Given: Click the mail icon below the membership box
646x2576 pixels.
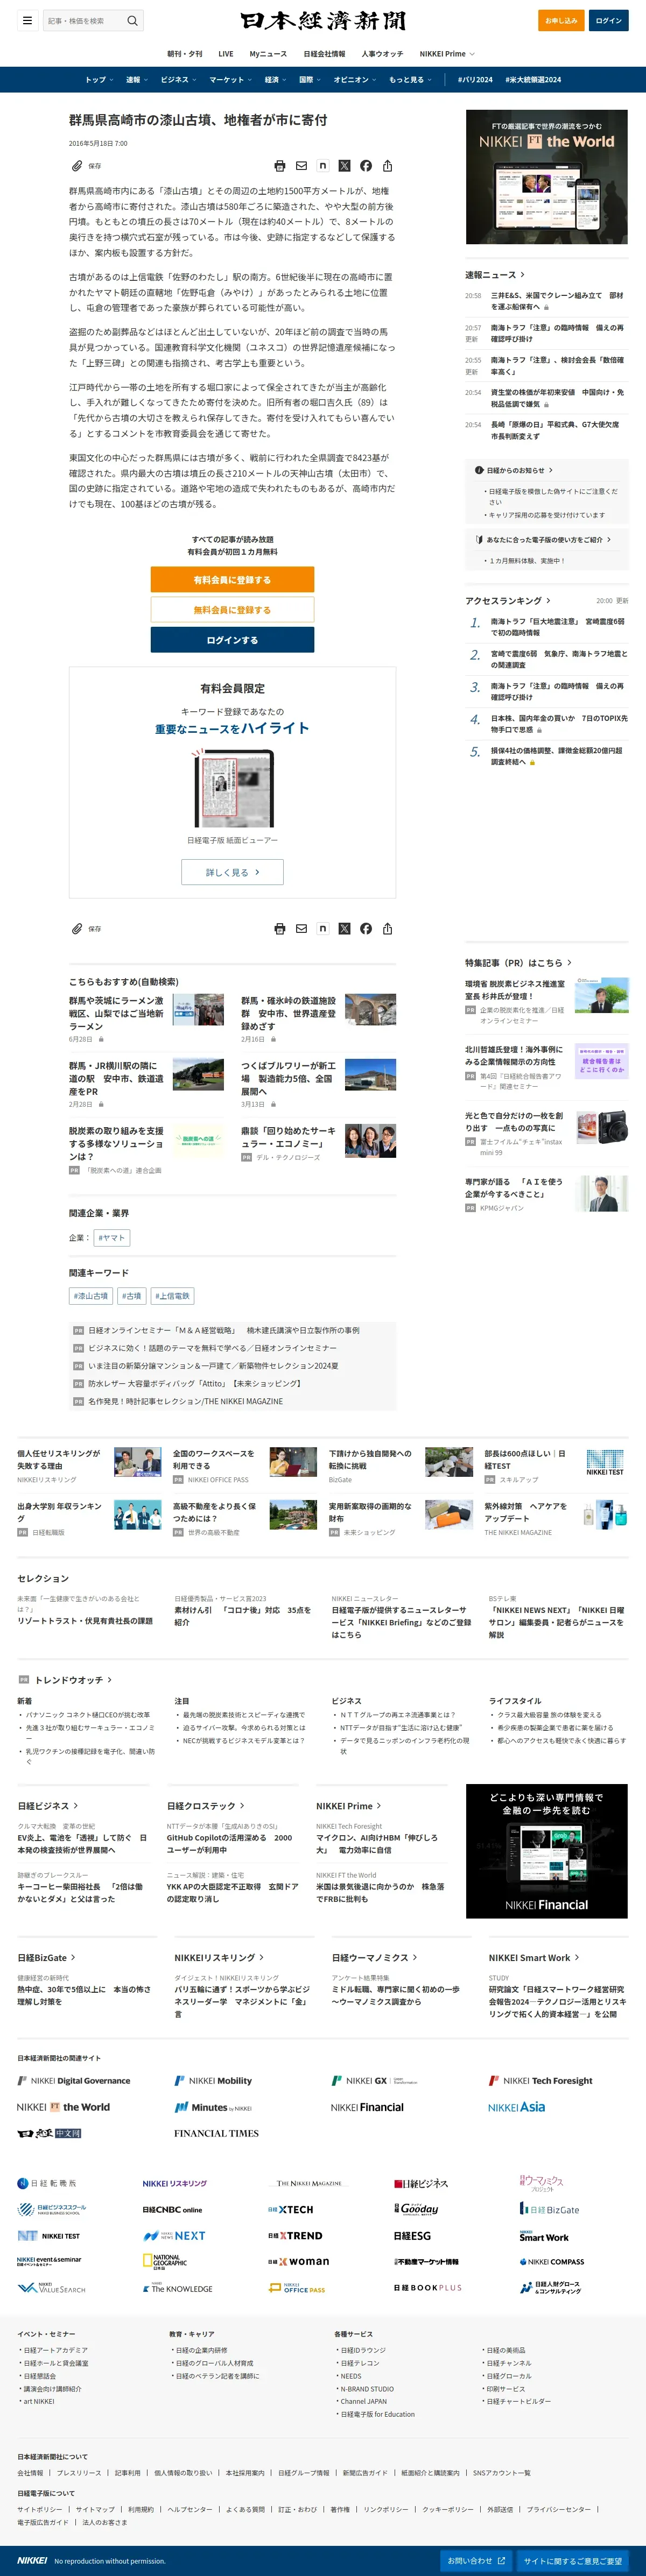Looking at the screenshot, I should 301,929.
